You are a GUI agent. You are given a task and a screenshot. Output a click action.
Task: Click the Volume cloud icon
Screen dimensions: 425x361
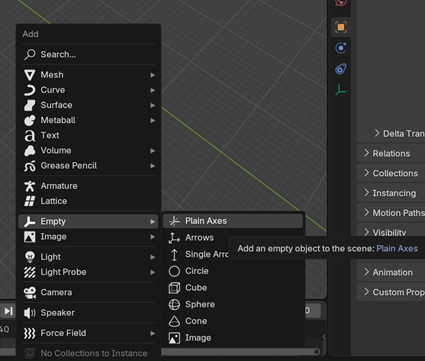coord(30,151)
